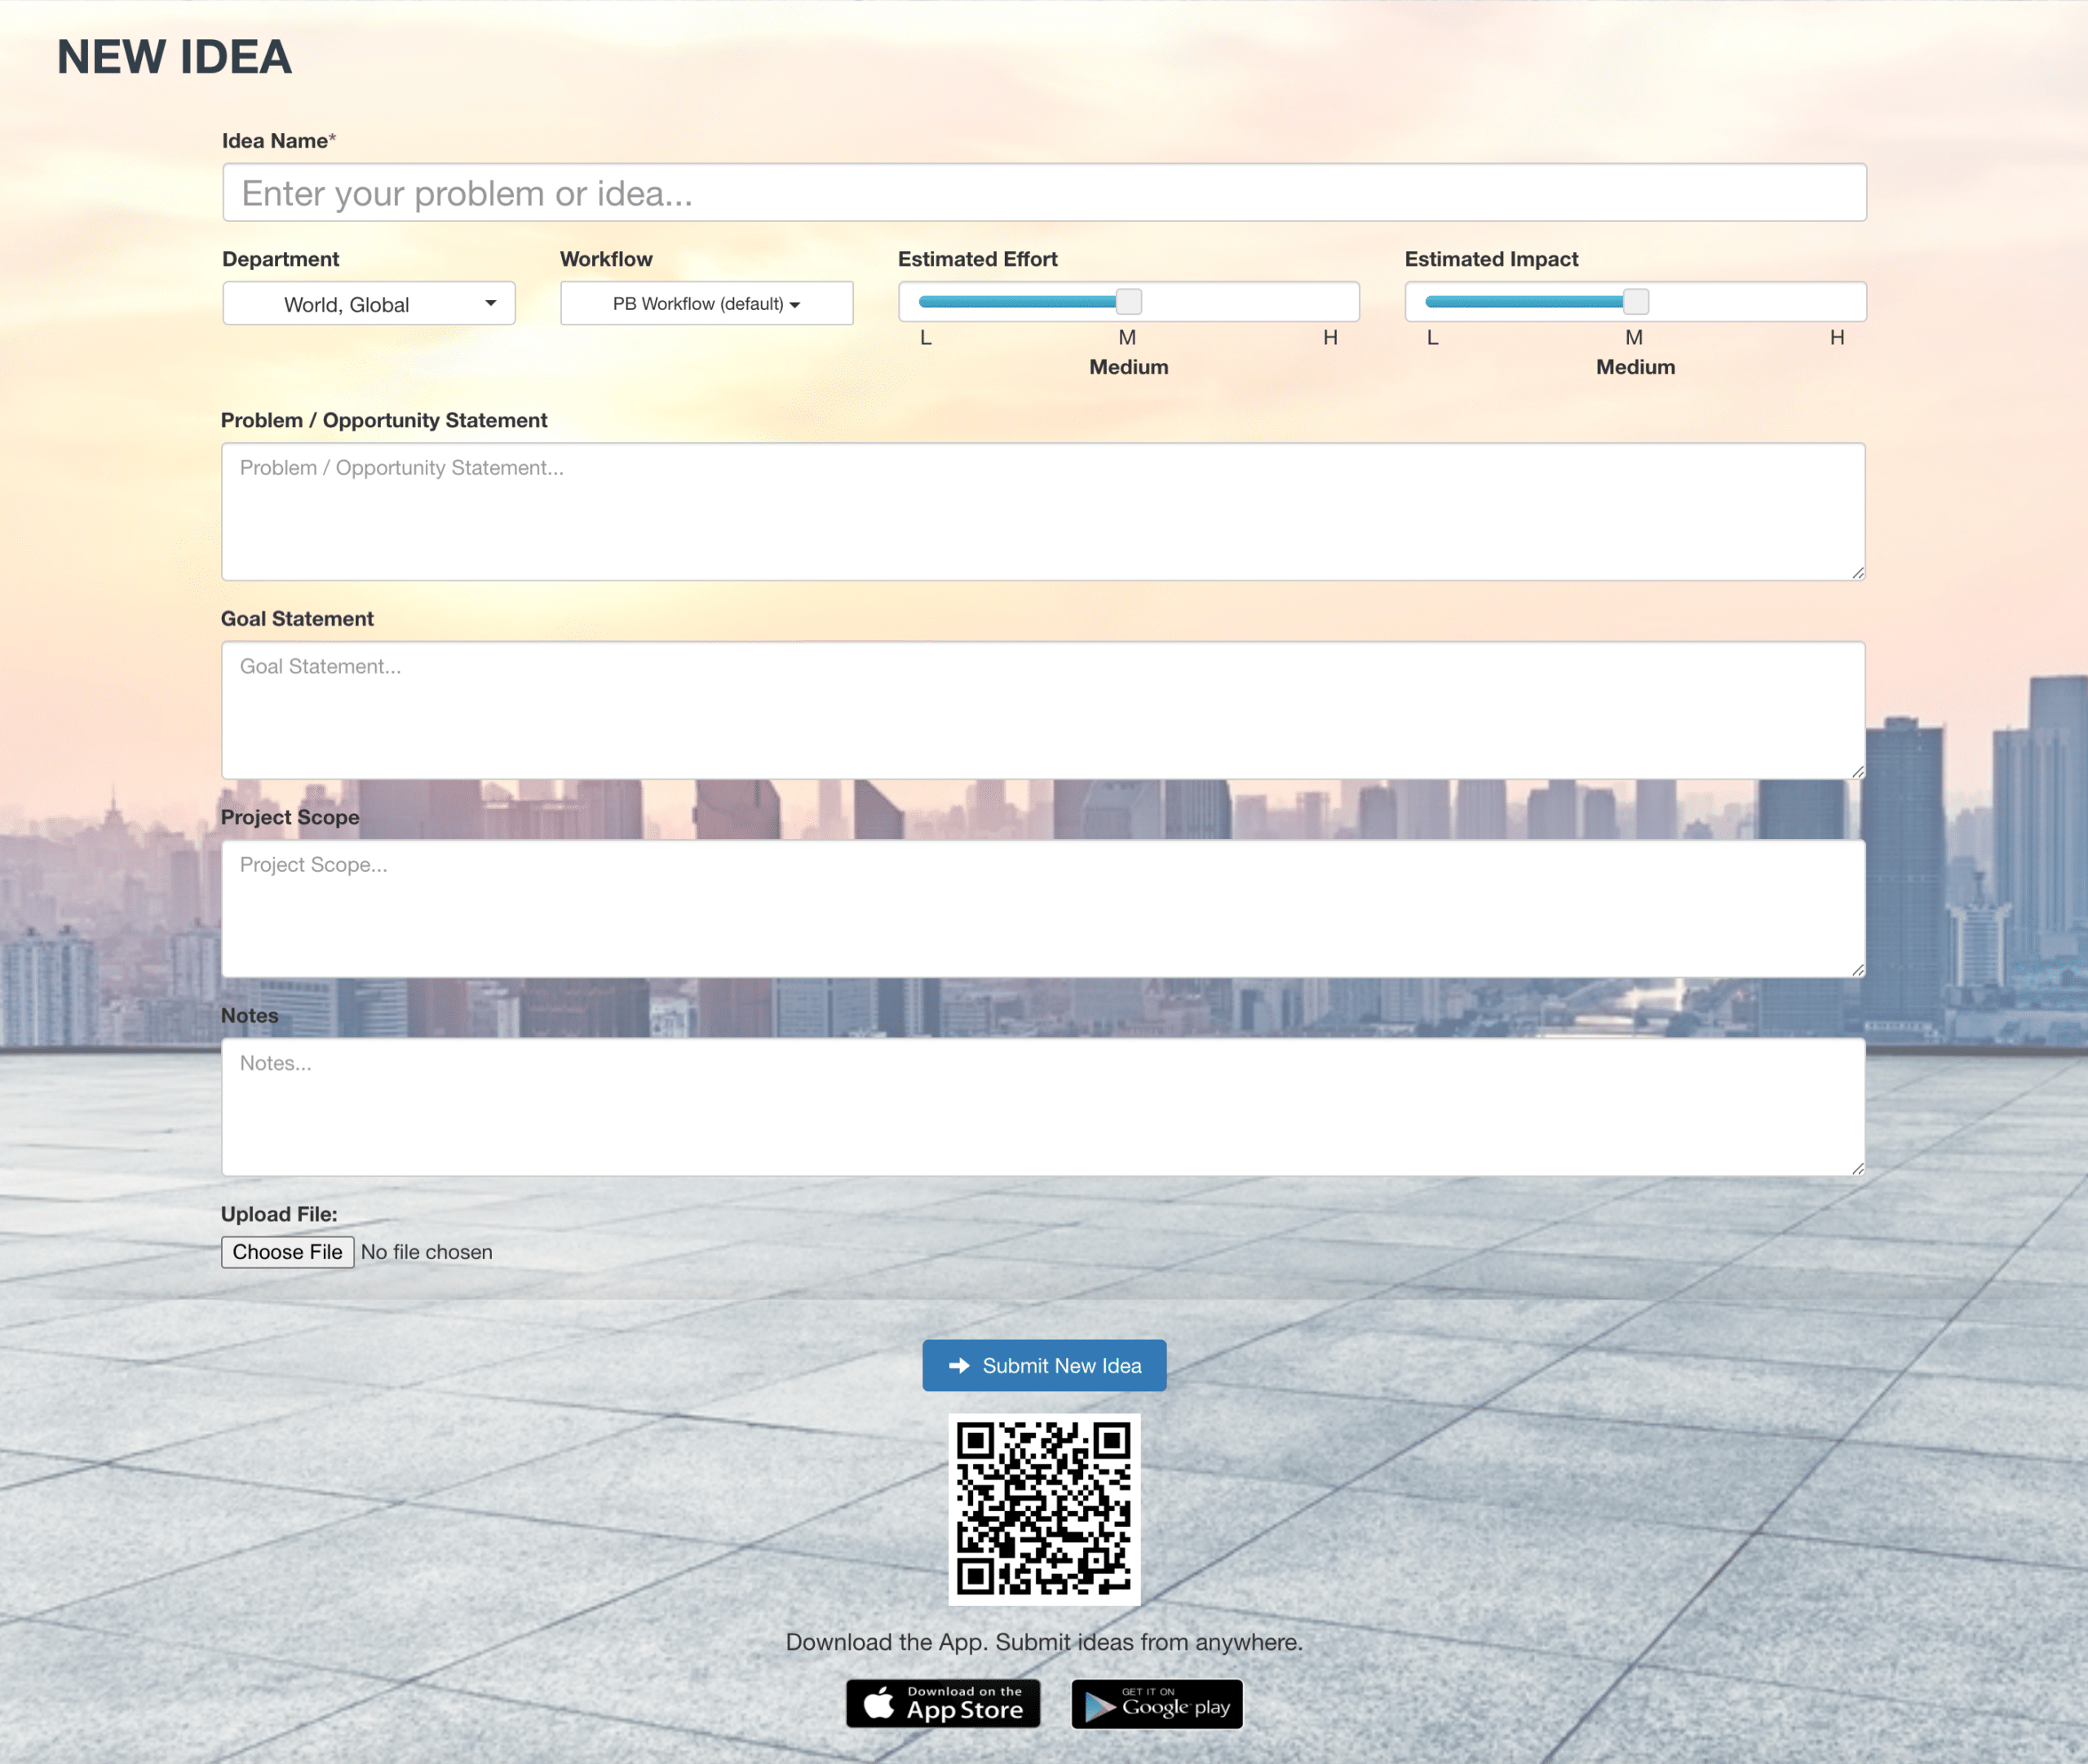Click the Project Scope textarea

(x=1043, y=909)
